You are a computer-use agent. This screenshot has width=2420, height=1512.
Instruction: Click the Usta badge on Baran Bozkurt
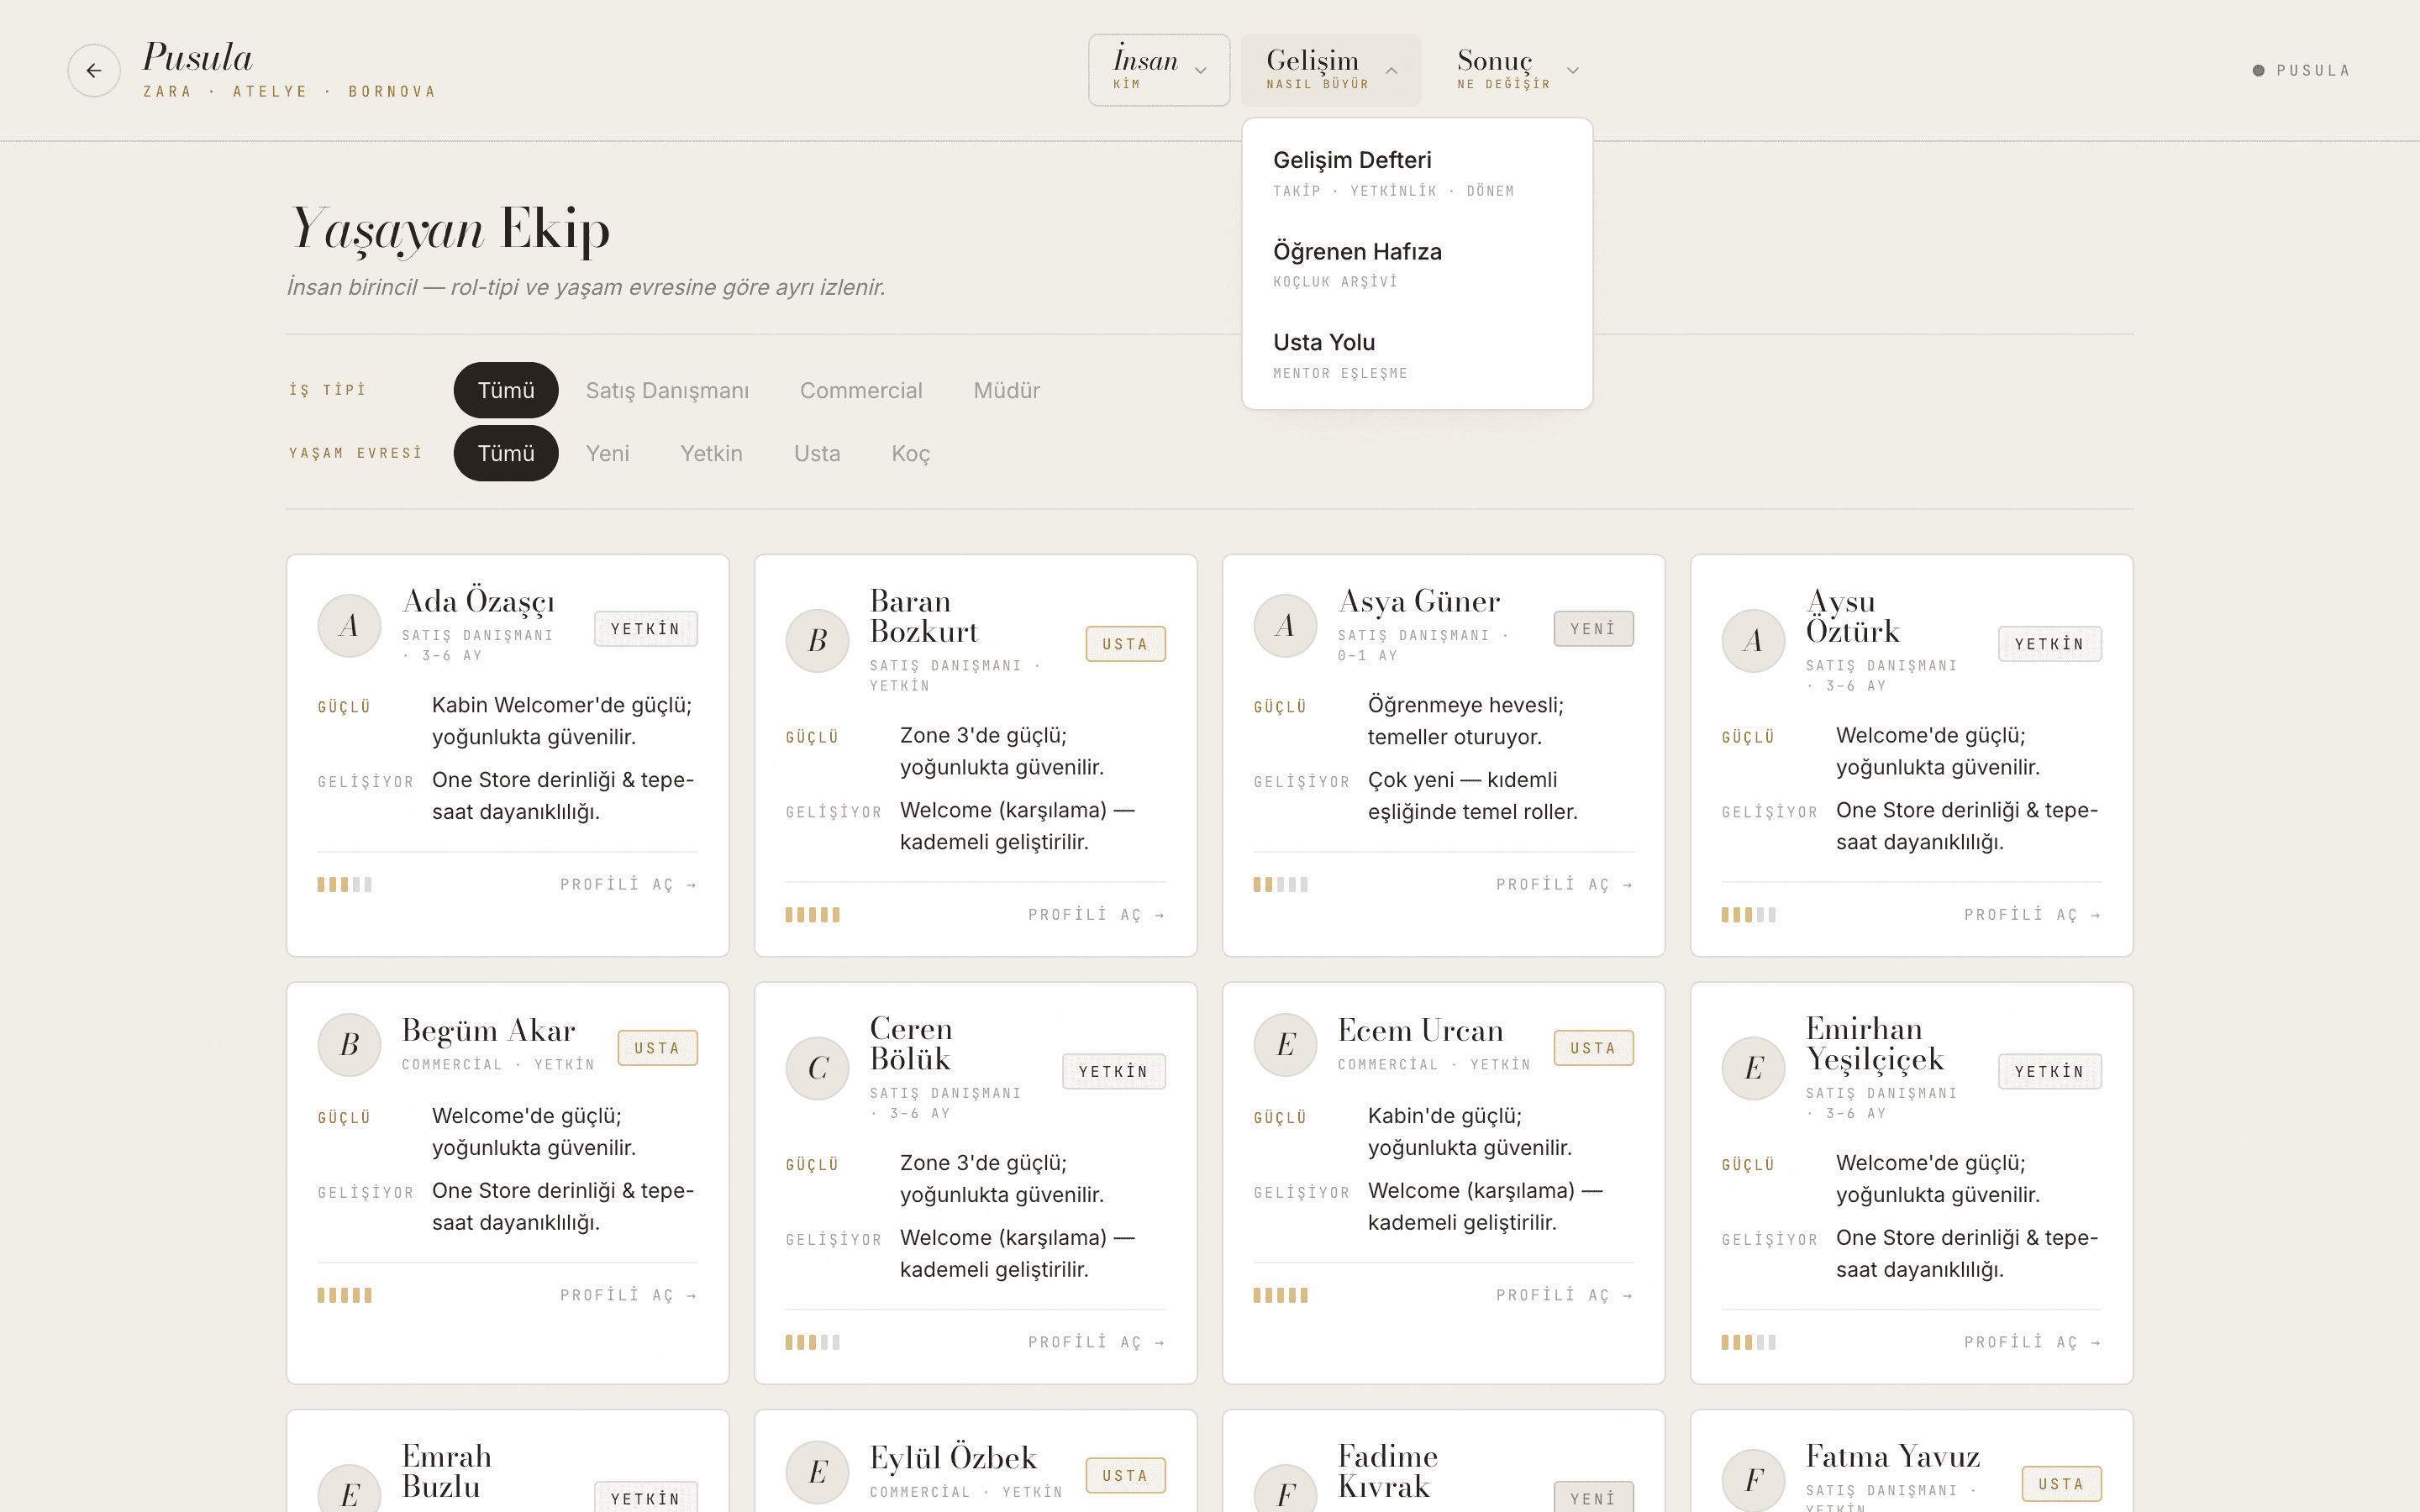click(x=1126, y=644)
